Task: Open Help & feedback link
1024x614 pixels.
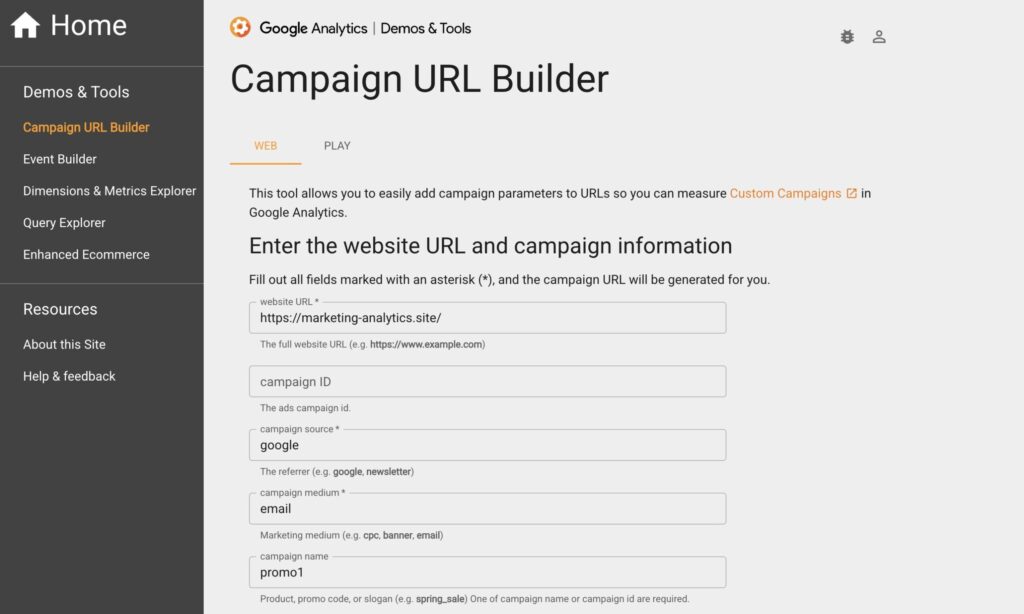Action: (69, 376)
